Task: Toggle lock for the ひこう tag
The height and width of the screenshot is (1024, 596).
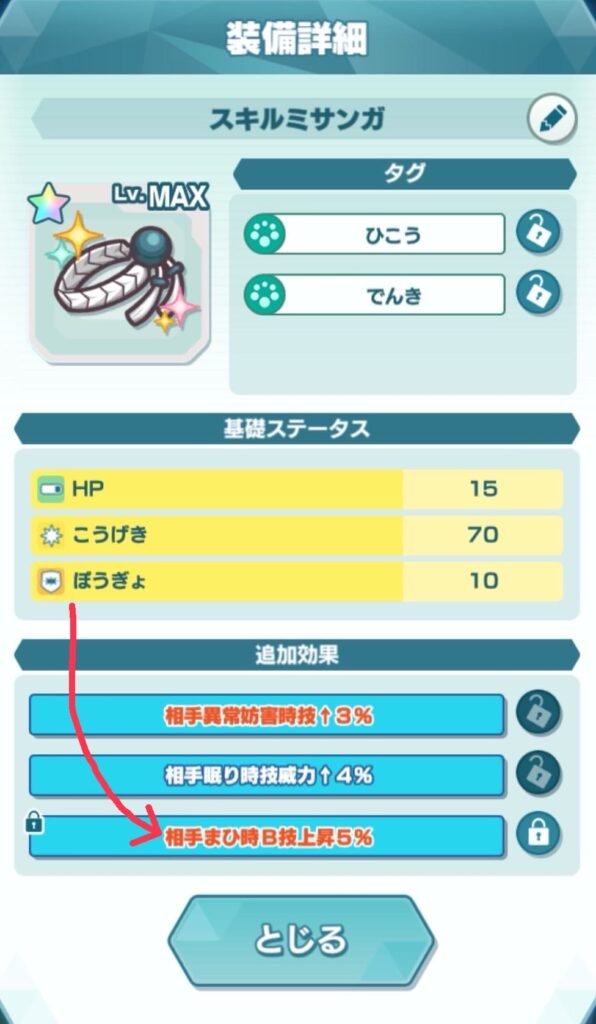Action: (538, 232)
